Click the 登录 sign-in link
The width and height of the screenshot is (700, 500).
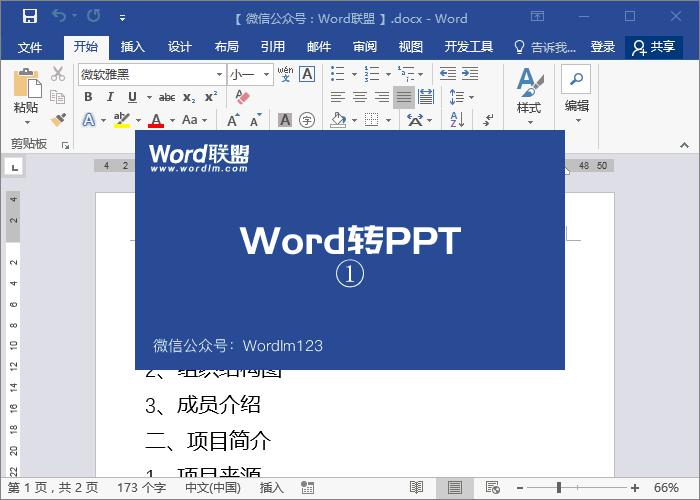(x=603, y=46)
